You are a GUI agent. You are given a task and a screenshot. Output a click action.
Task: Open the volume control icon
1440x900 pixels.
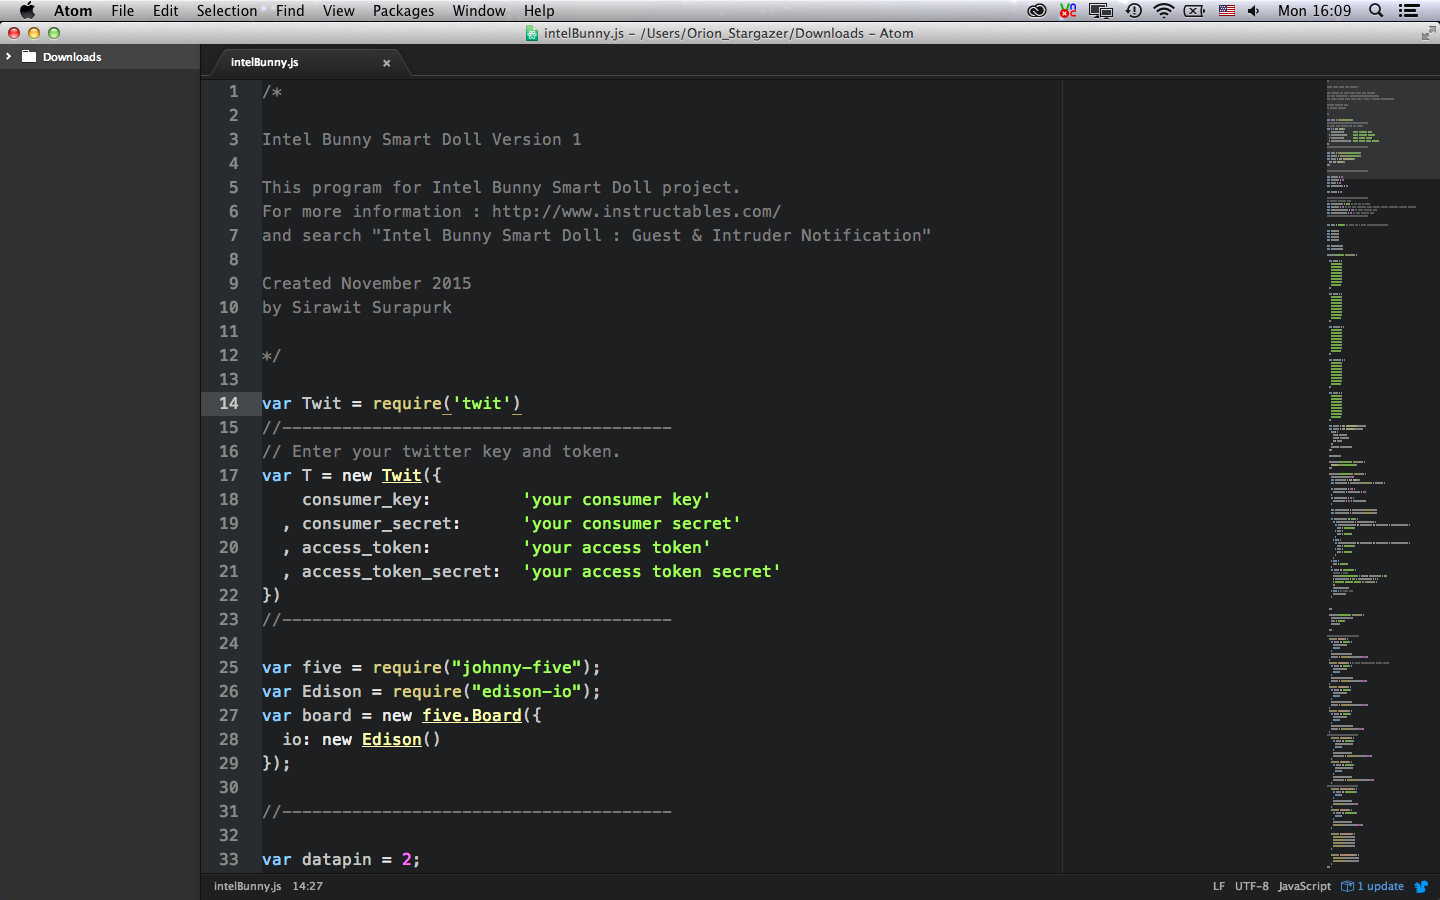1254,11
